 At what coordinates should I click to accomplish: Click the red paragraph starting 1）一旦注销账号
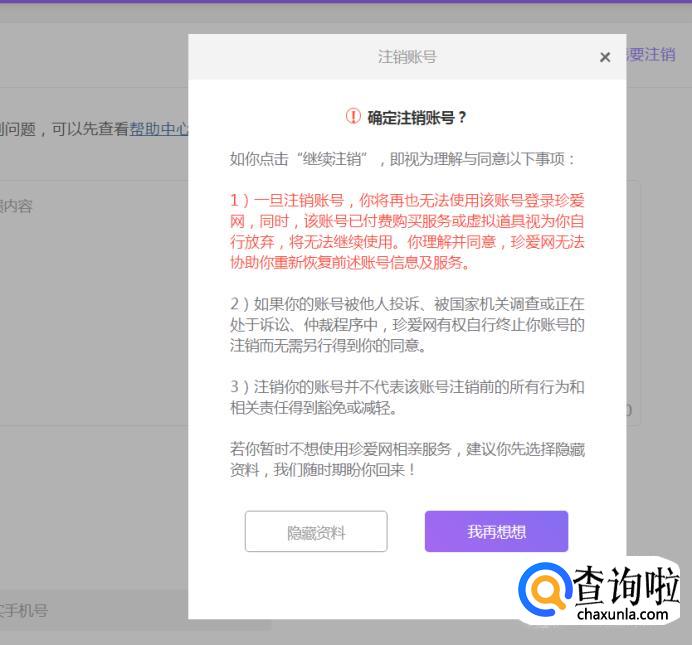tap(407, 232)
